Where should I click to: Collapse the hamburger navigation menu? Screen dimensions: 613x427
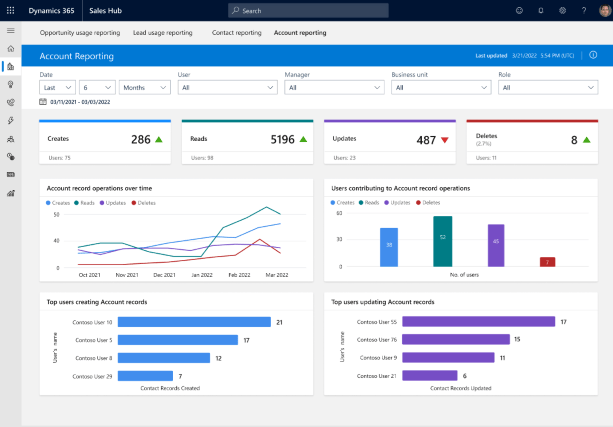(x=10, y=32)
